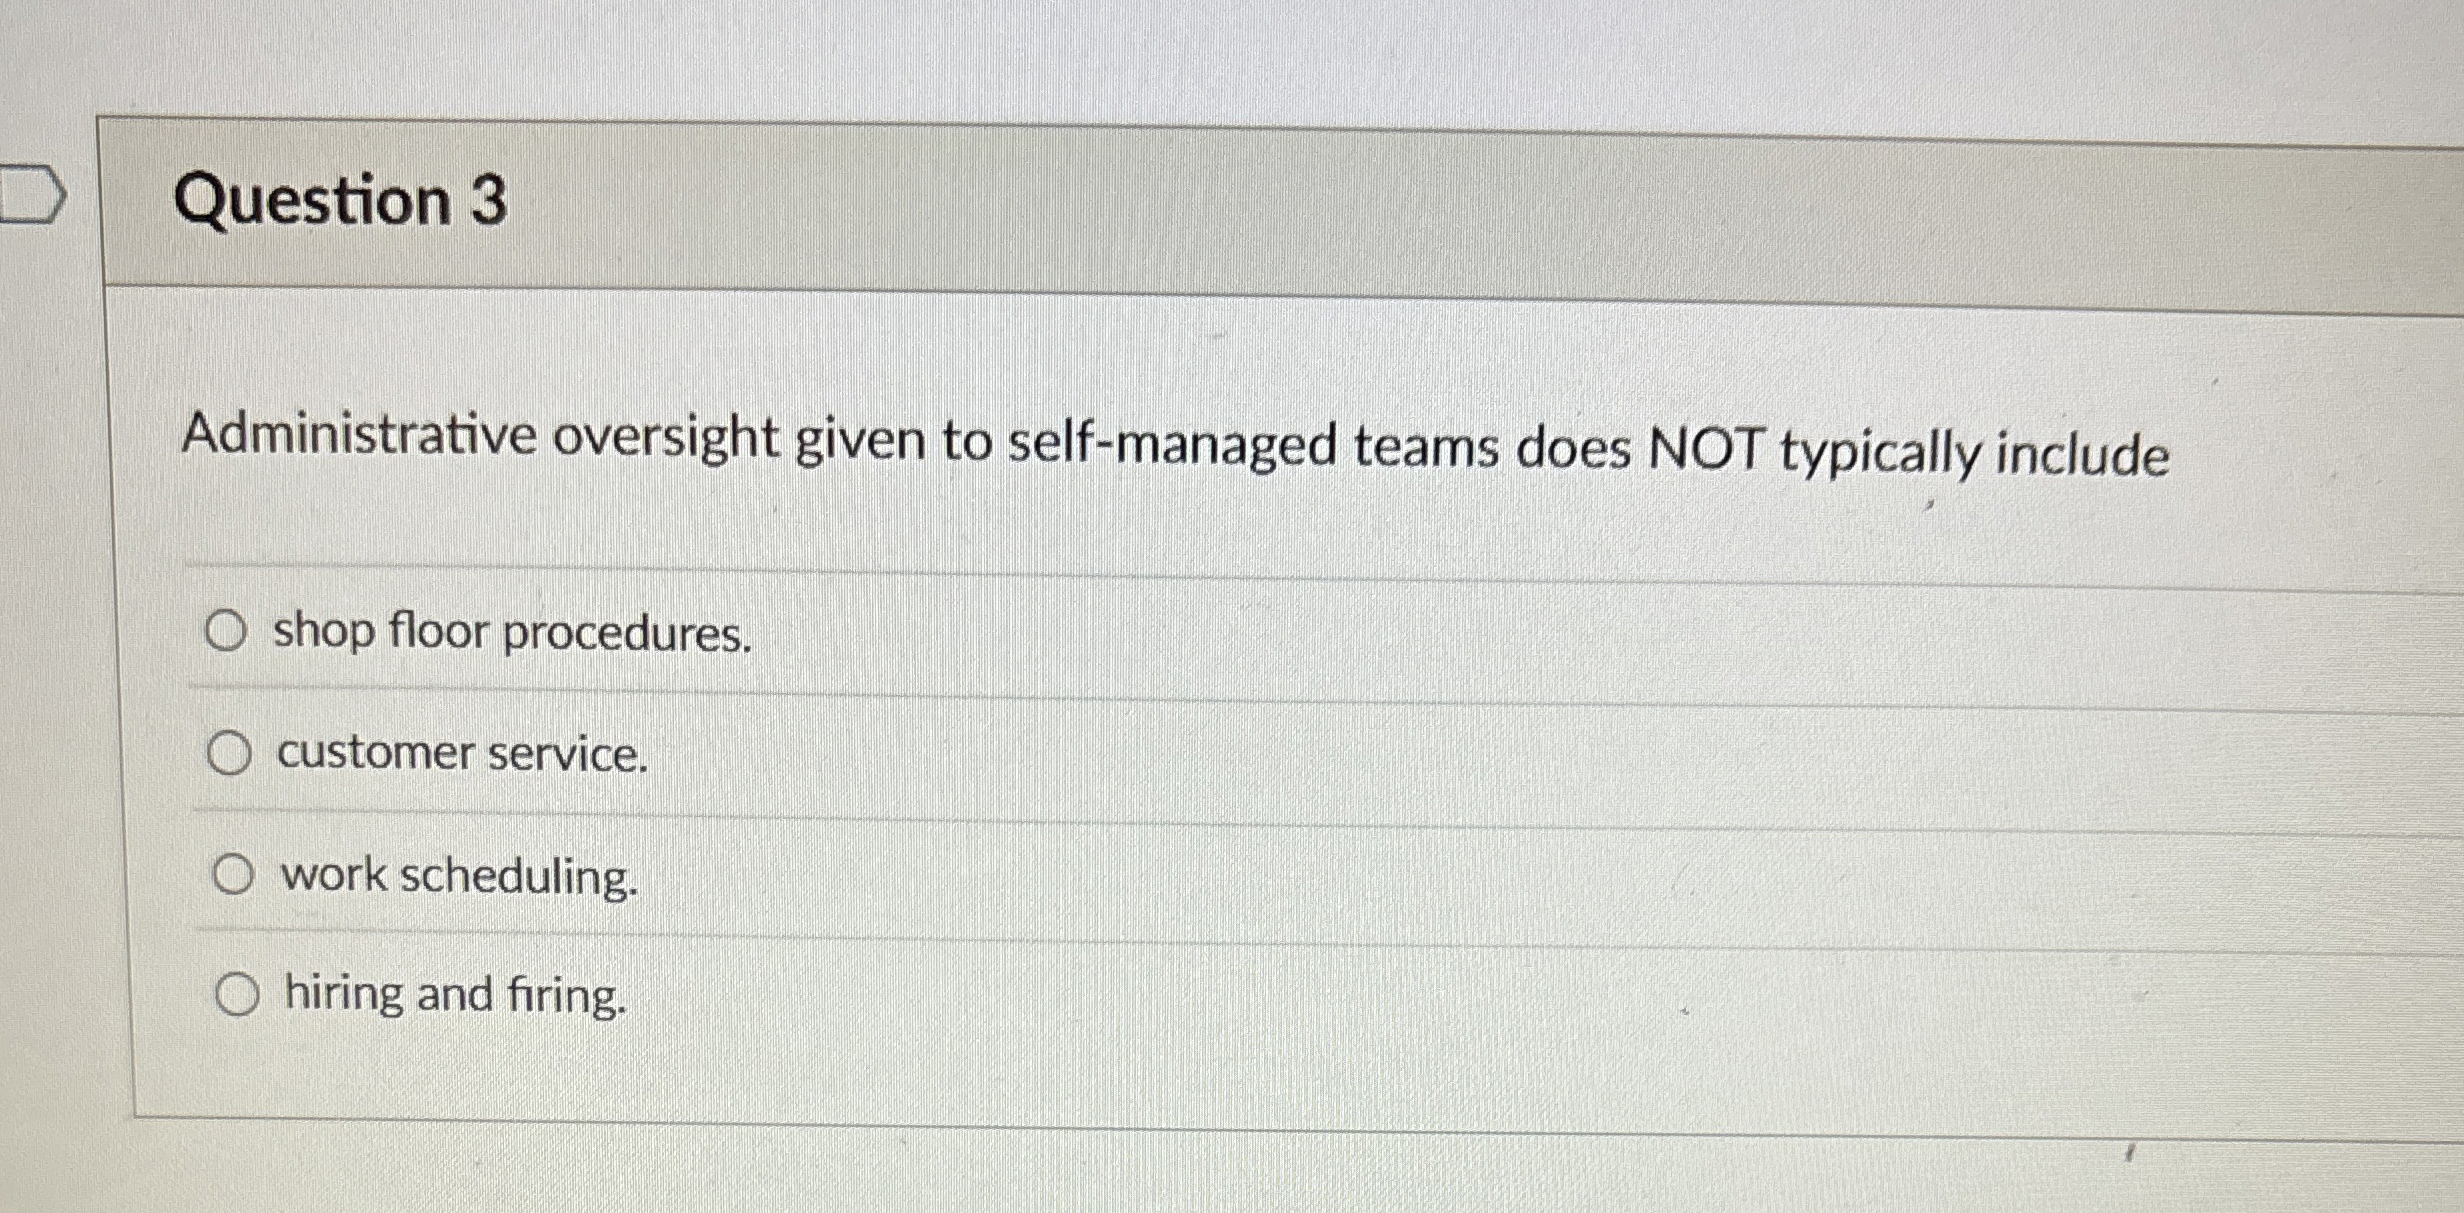Click the gray header strip above the question
This screenshot has height=1213, width=2464.
coord(1800,200)
